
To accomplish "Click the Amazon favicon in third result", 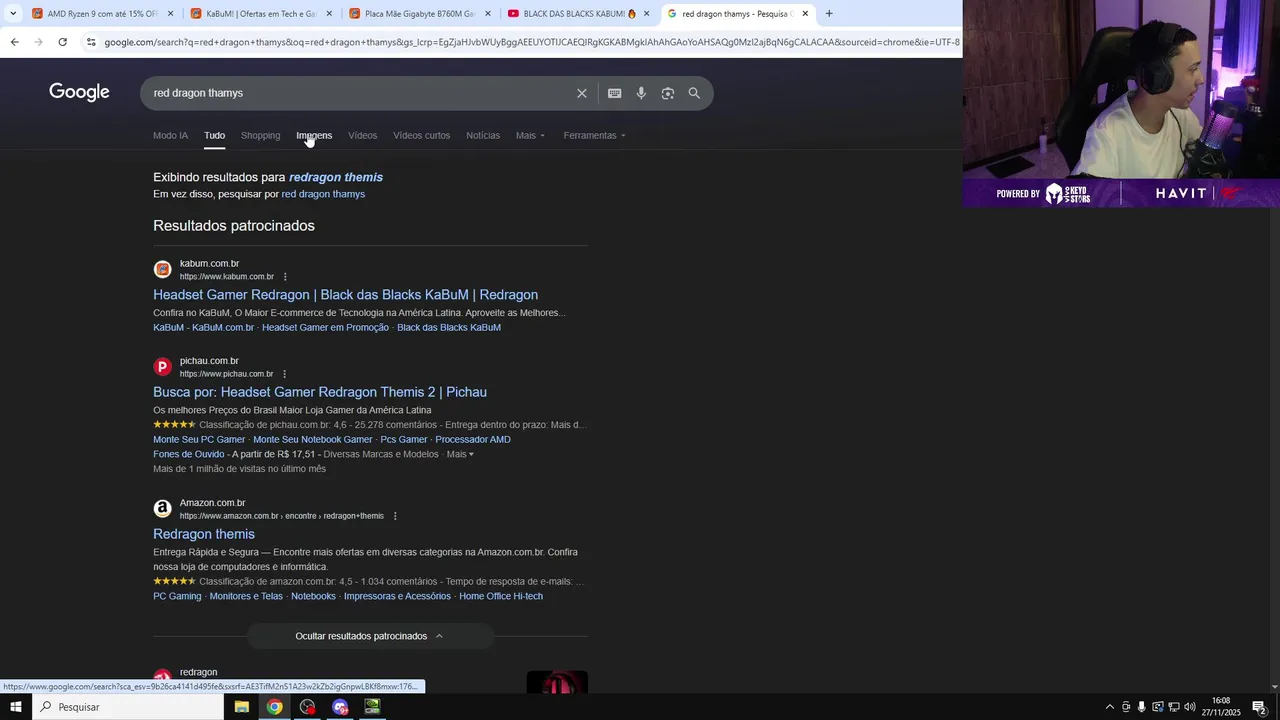I will pyautogui.click(x=162, y=508).
